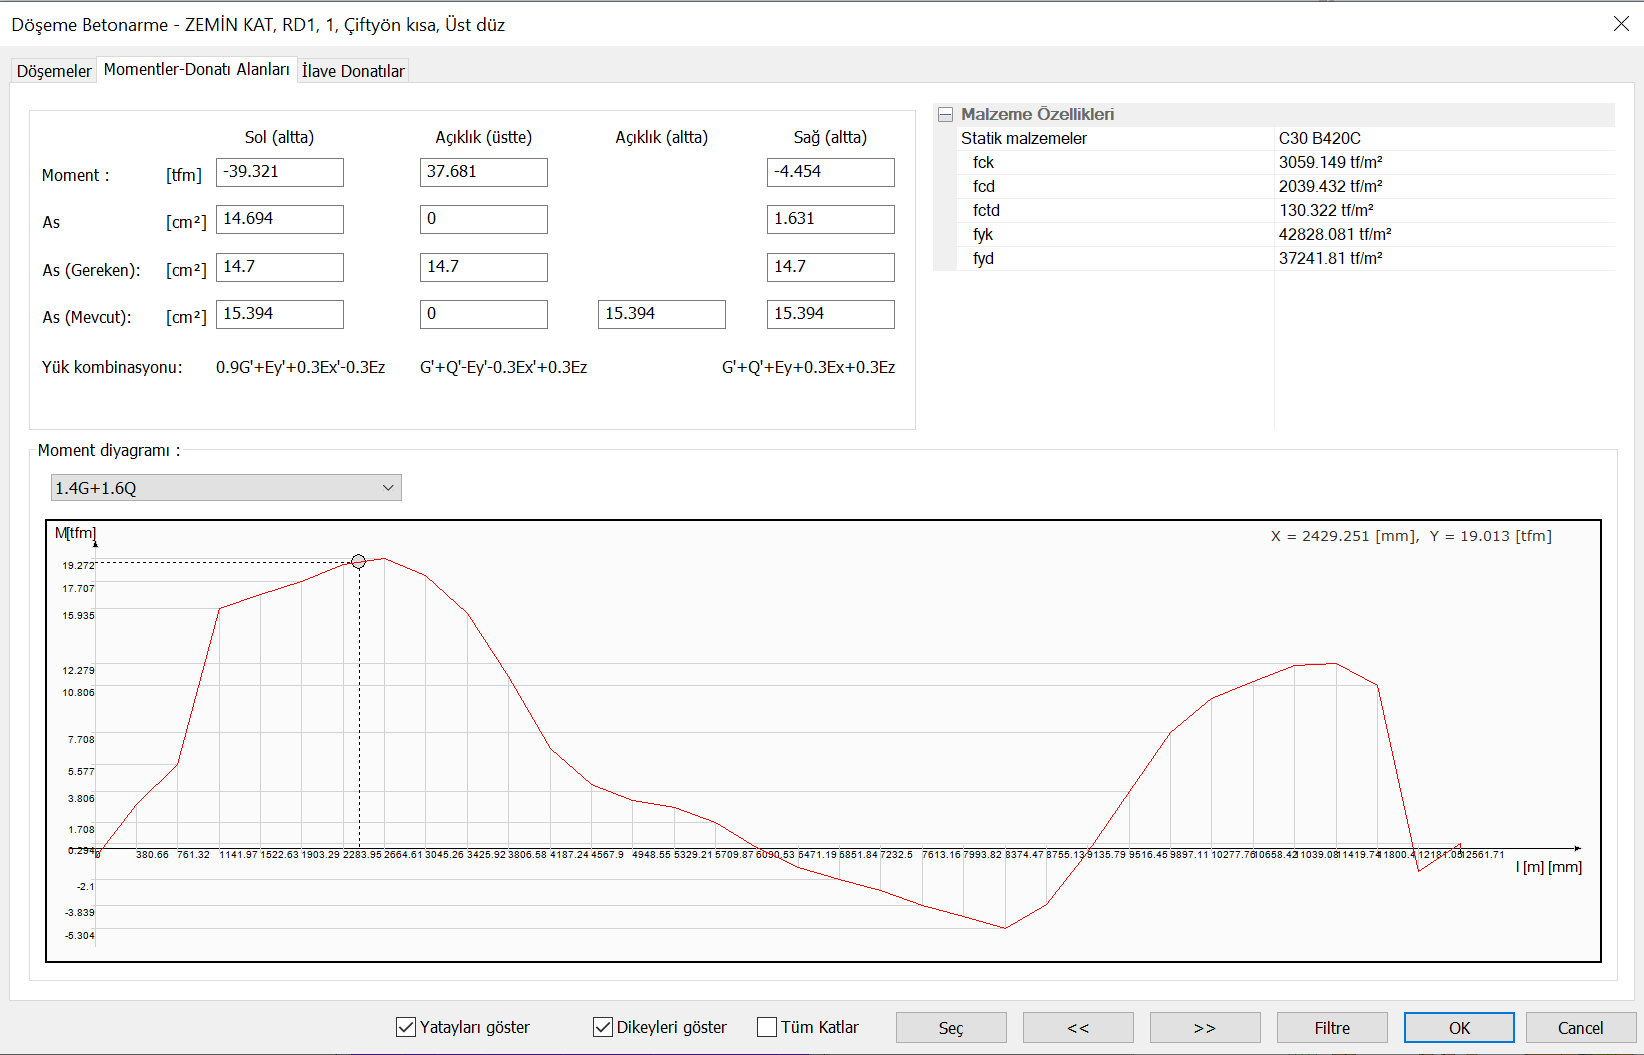Confirm with the OK button

point(1458,1028)
